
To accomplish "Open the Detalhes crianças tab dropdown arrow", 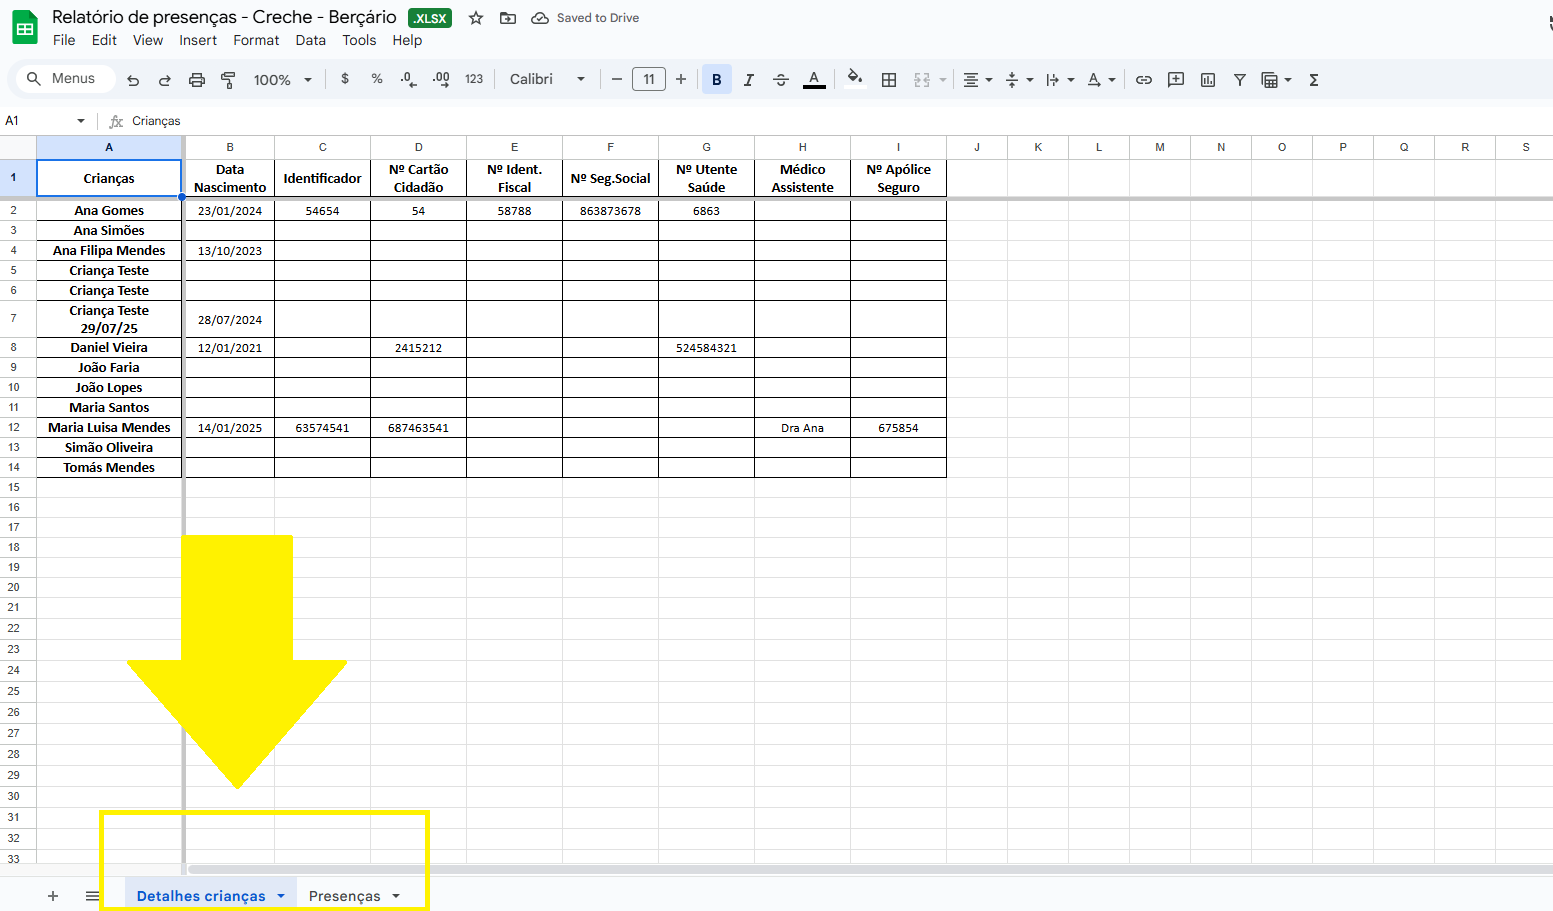I will click(281, 896).
